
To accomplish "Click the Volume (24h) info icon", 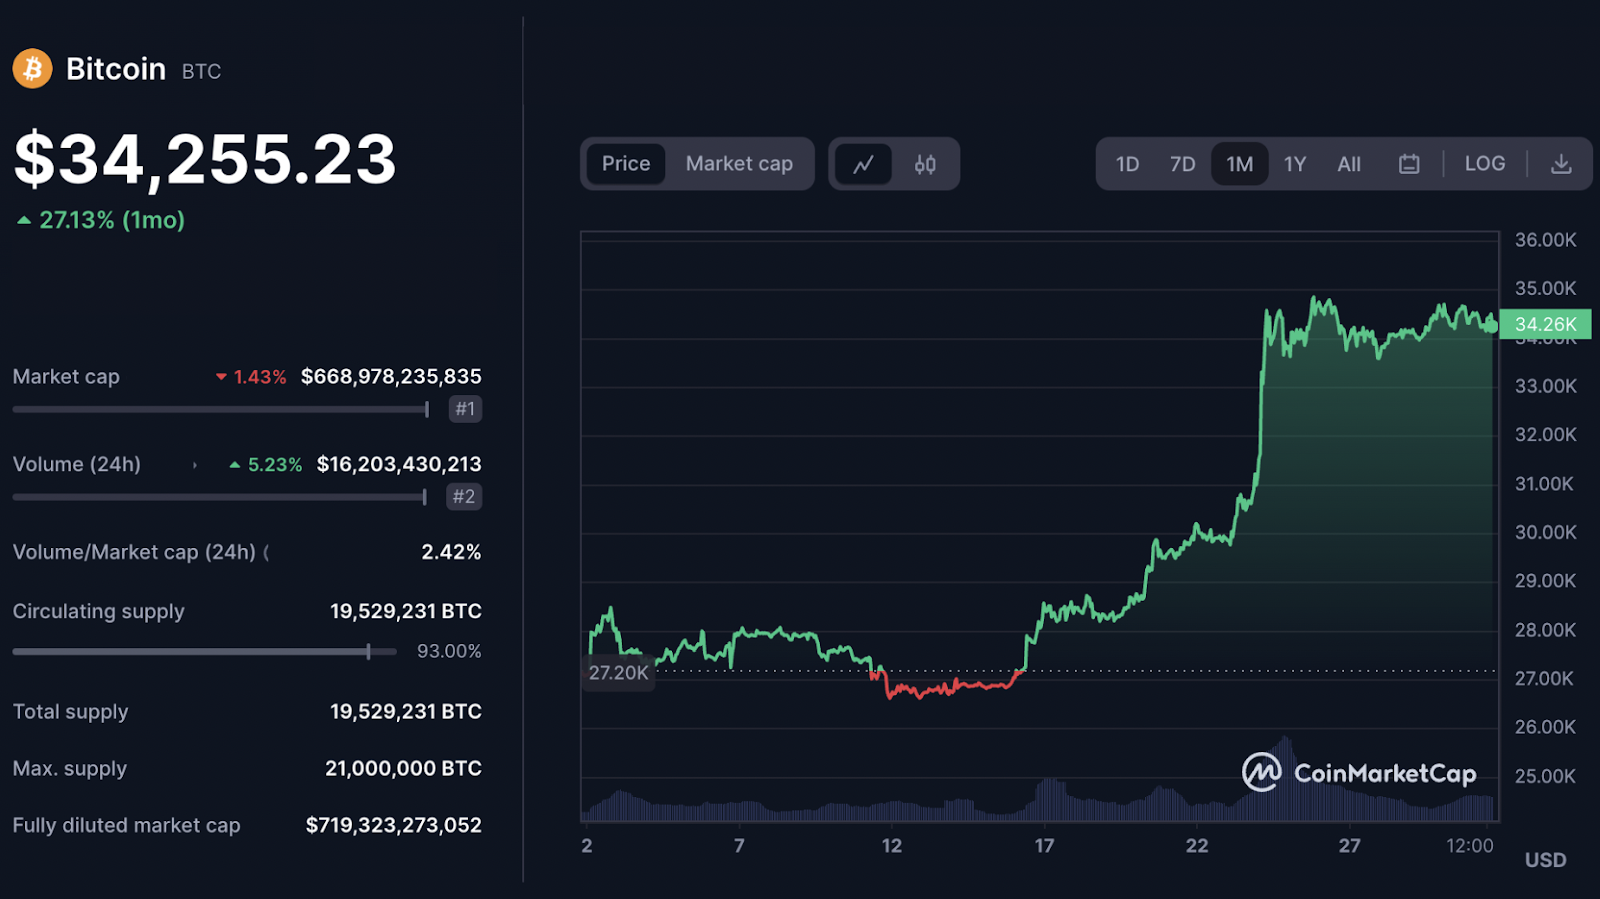I will (195, 465).
